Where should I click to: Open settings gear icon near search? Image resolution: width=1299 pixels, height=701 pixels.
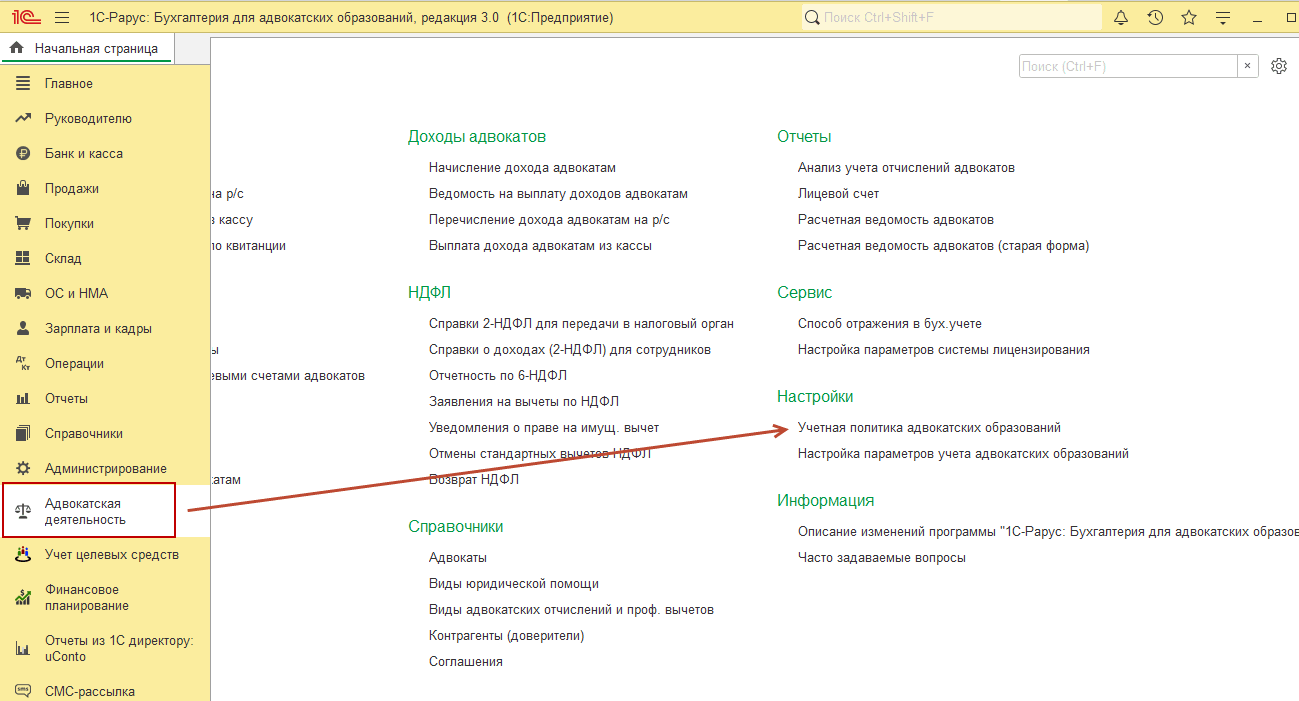pyautogui.click(x=1278, y=66)
